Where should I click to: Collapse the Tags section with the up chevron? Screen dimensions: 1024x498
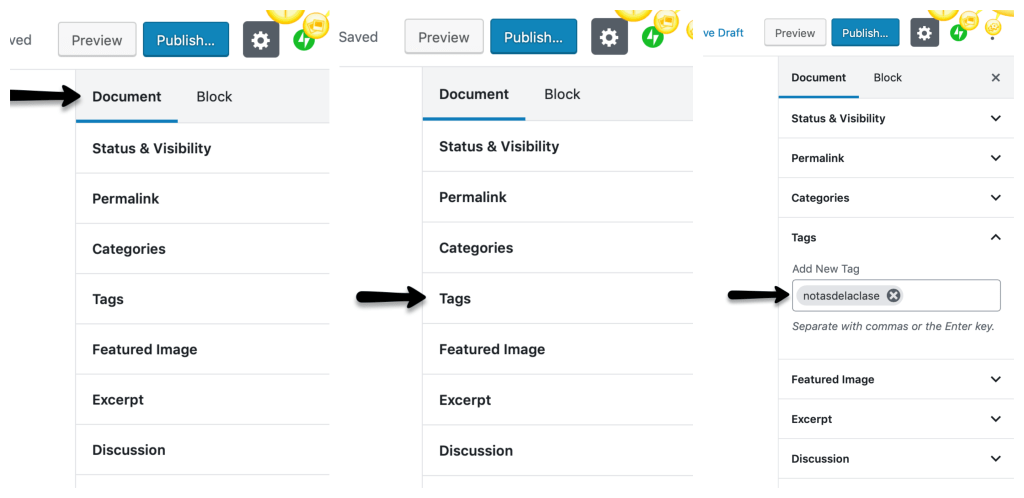pos(995,238)
